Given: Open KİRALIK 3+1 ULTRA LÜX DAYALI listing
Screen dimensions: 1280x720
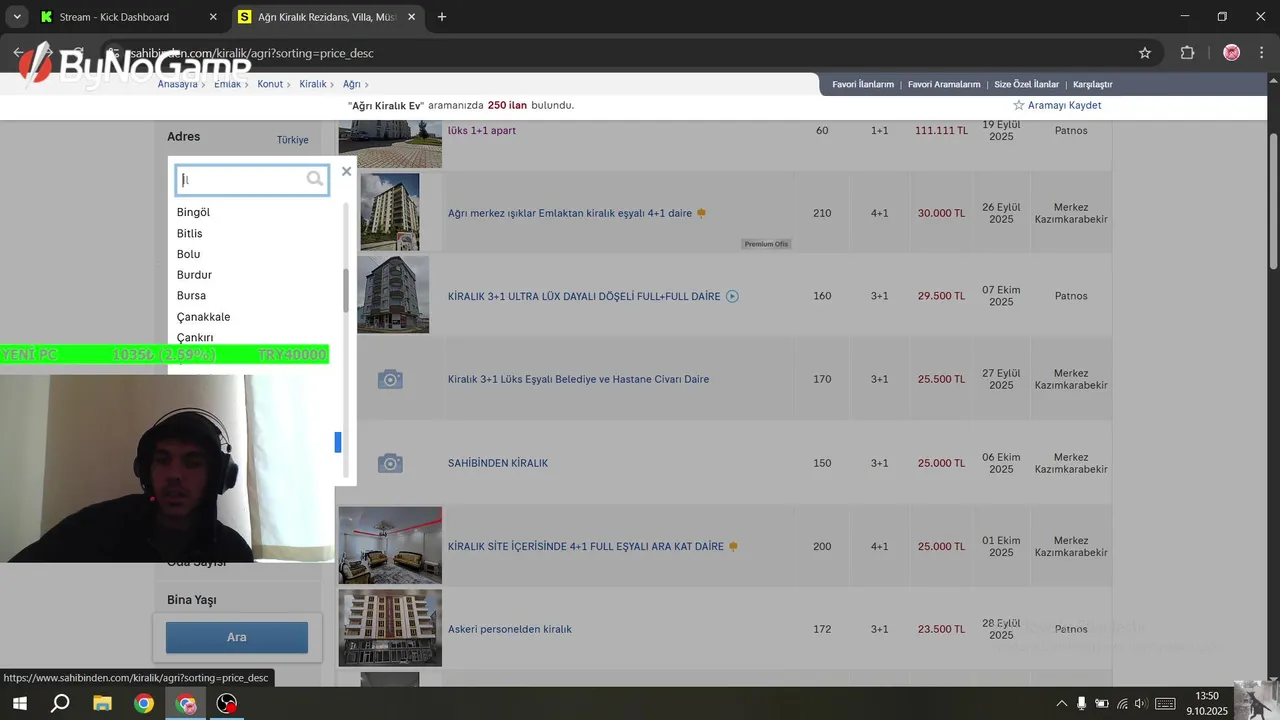Looking at the screenshot, I should [x=584, y=296].
